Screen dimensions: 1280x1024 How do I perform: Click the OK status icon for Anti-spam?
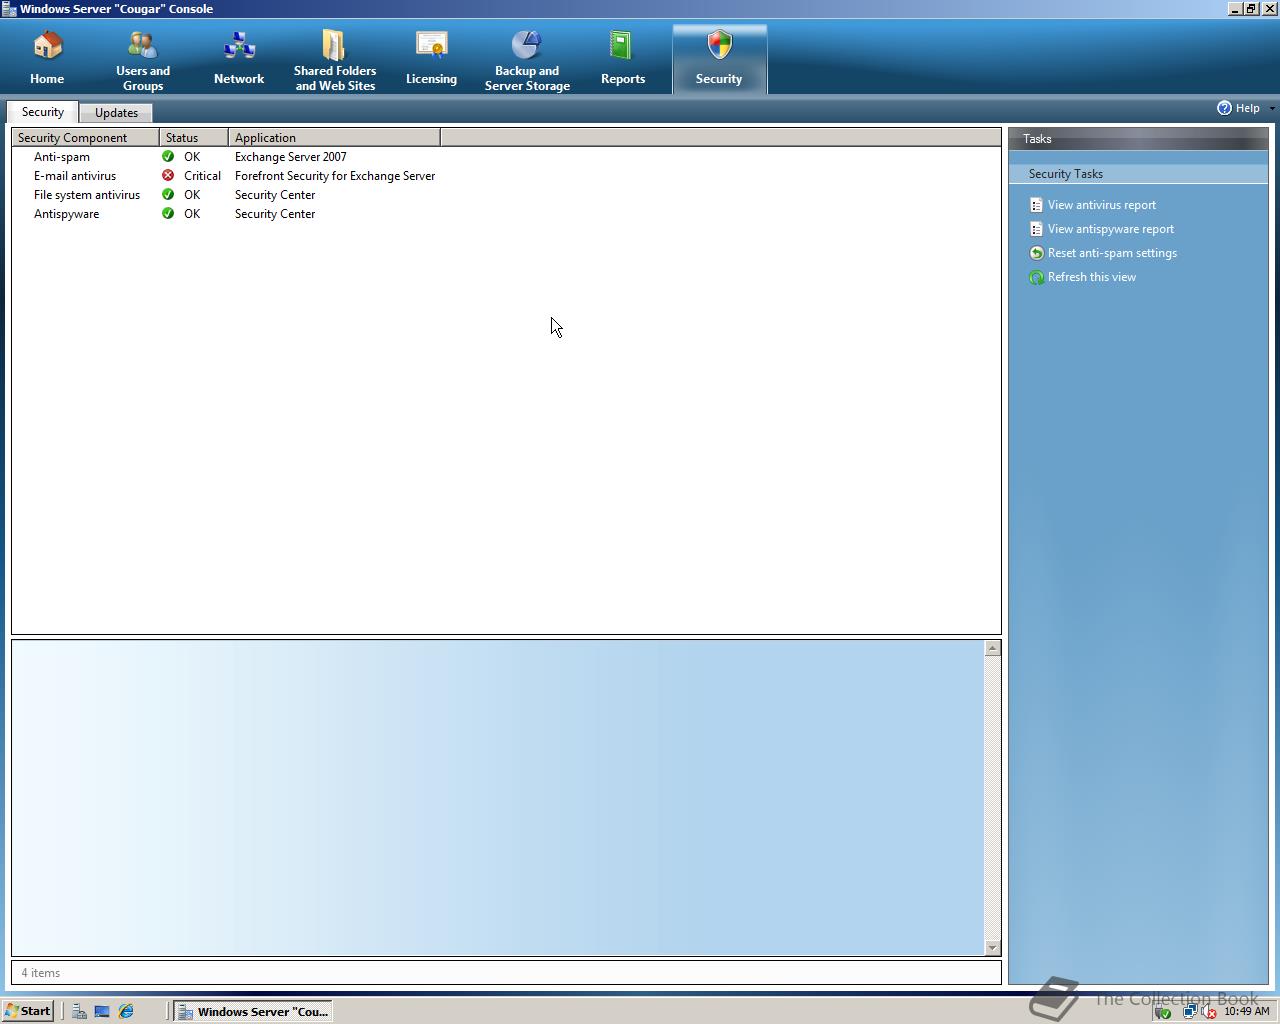pyautogui.click(x=168, y=156)
